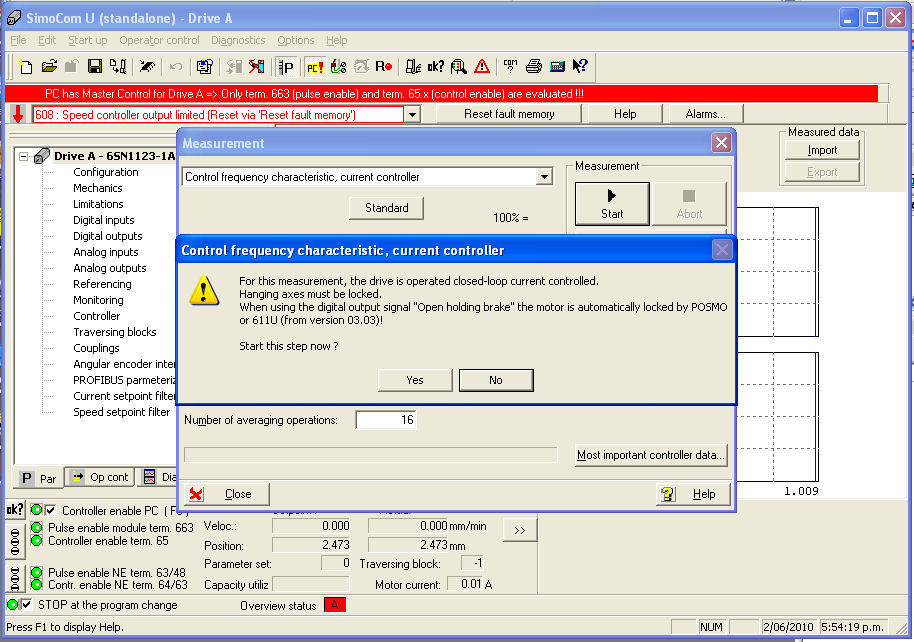Open the fault message 608 dropdown arrow
Screen dimensions: 914x642
tap(412, 114)
